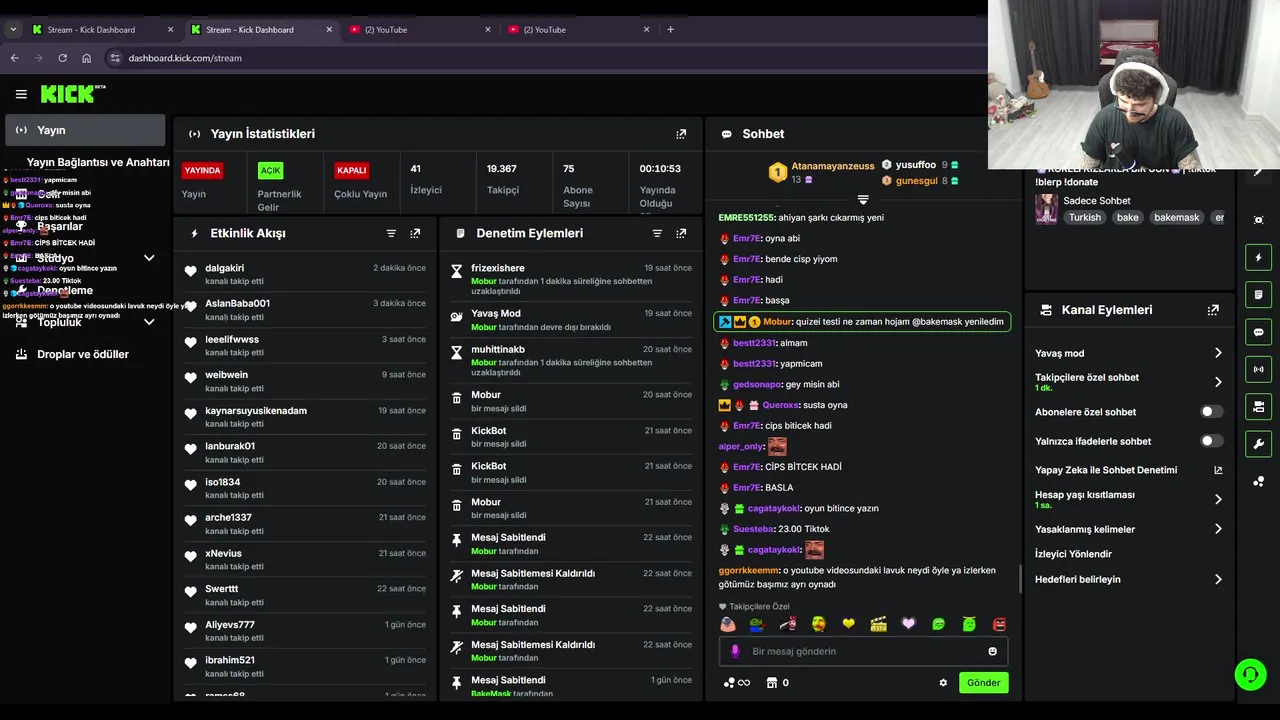
Task: Open Takipçilere özel sohbet options arrow
Action: 1217,382
